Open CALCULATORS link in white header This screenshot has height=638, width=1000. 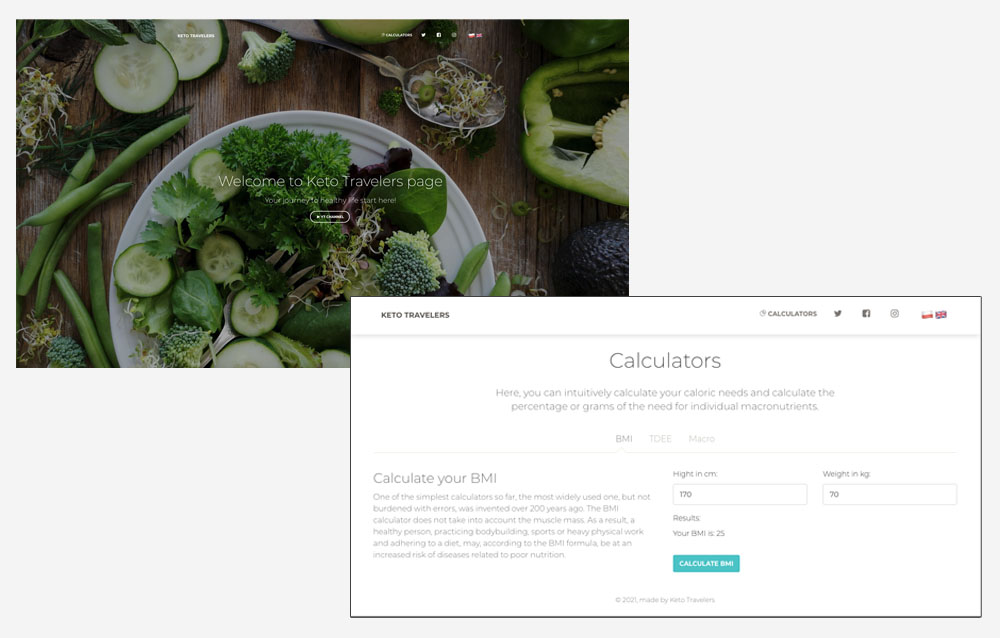(x=788, y=313)
